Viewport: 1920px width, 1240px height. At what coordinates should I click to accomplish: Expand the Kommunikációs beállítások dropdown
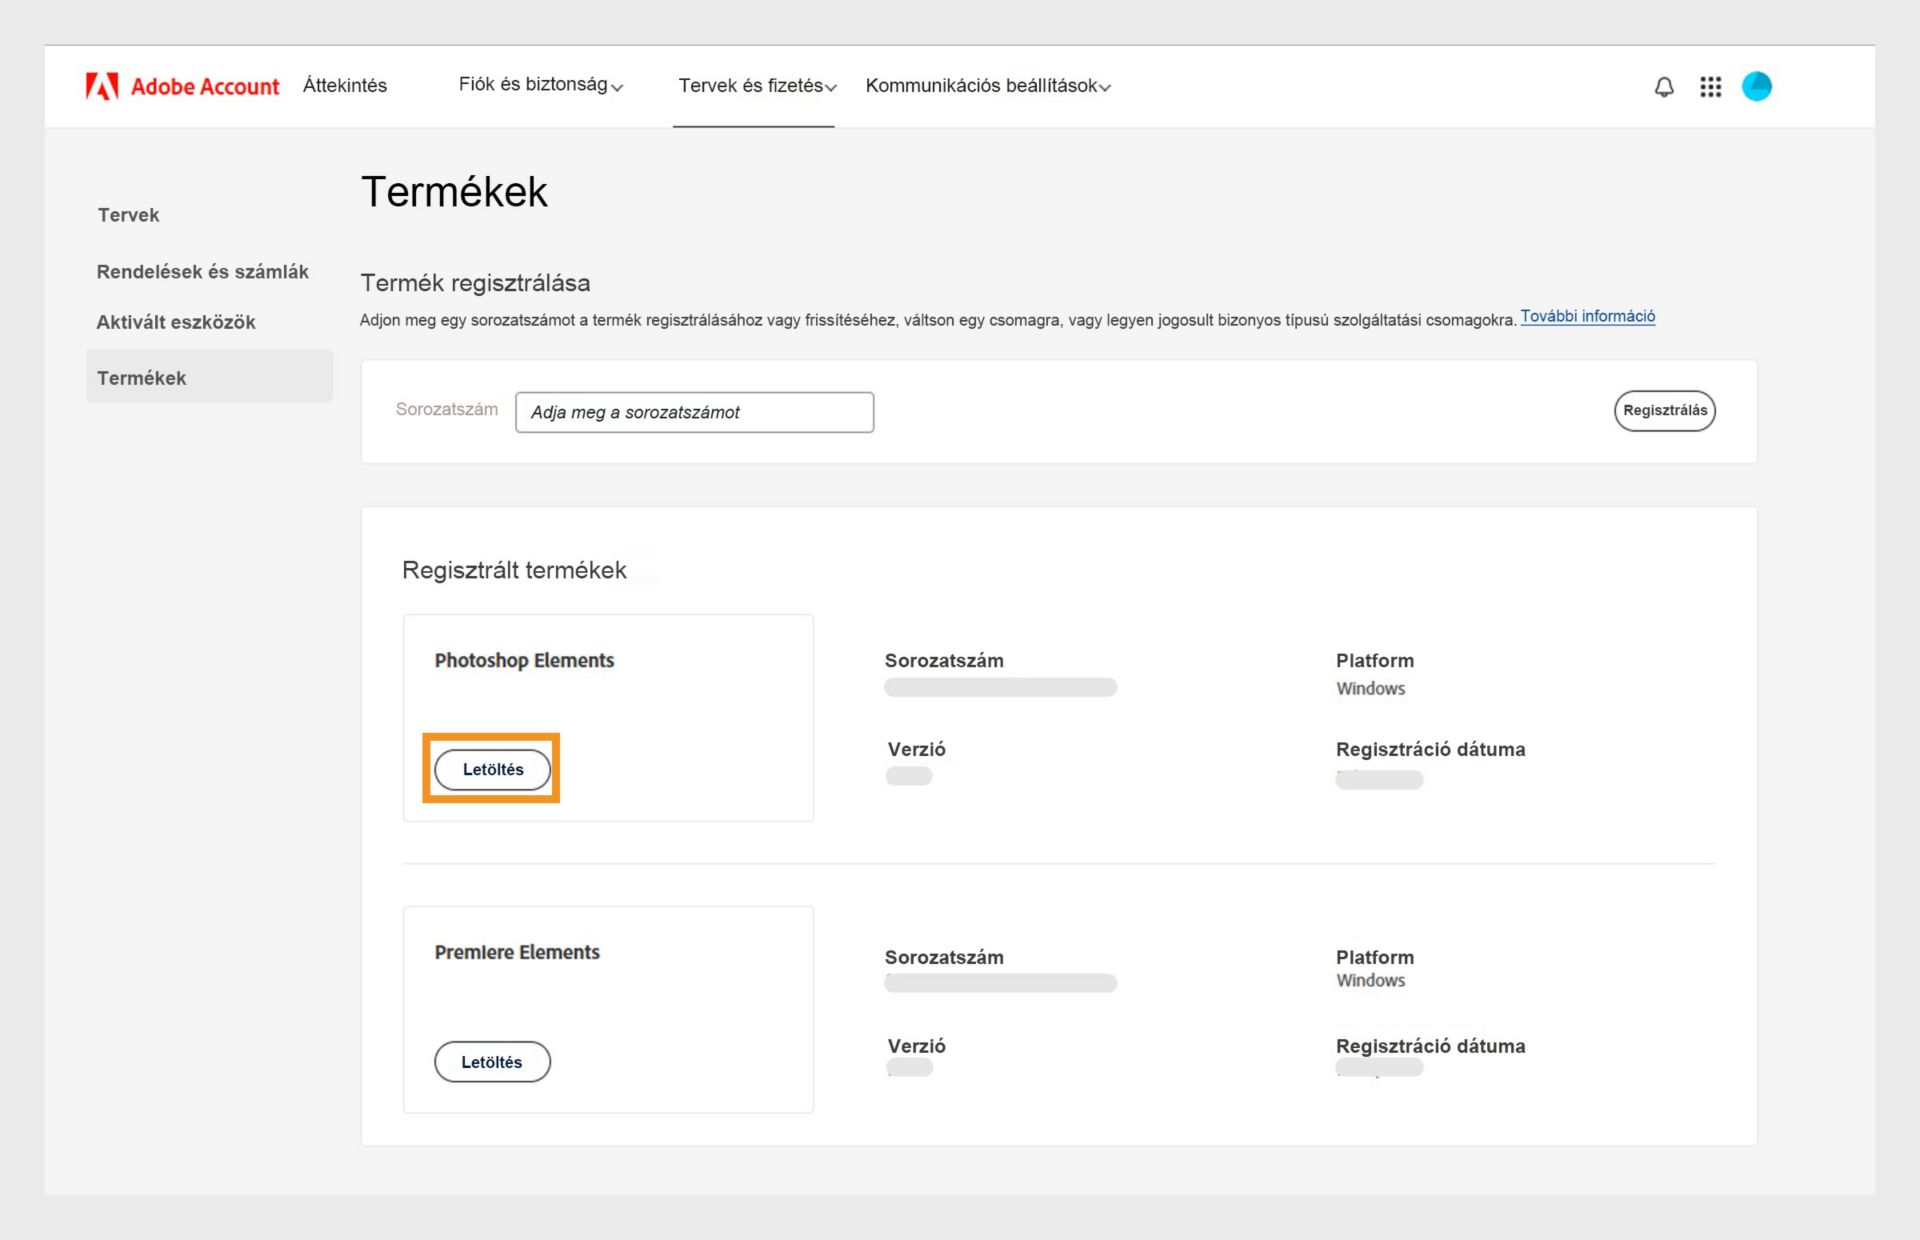[986, 86]
